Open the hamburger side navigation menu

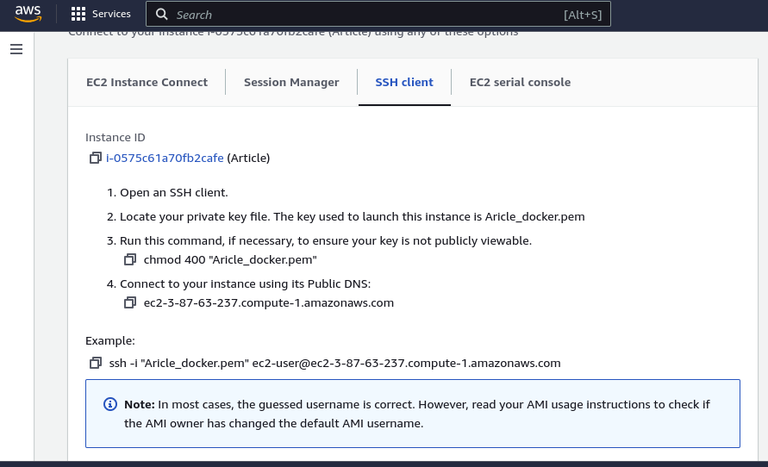[16, 49]
